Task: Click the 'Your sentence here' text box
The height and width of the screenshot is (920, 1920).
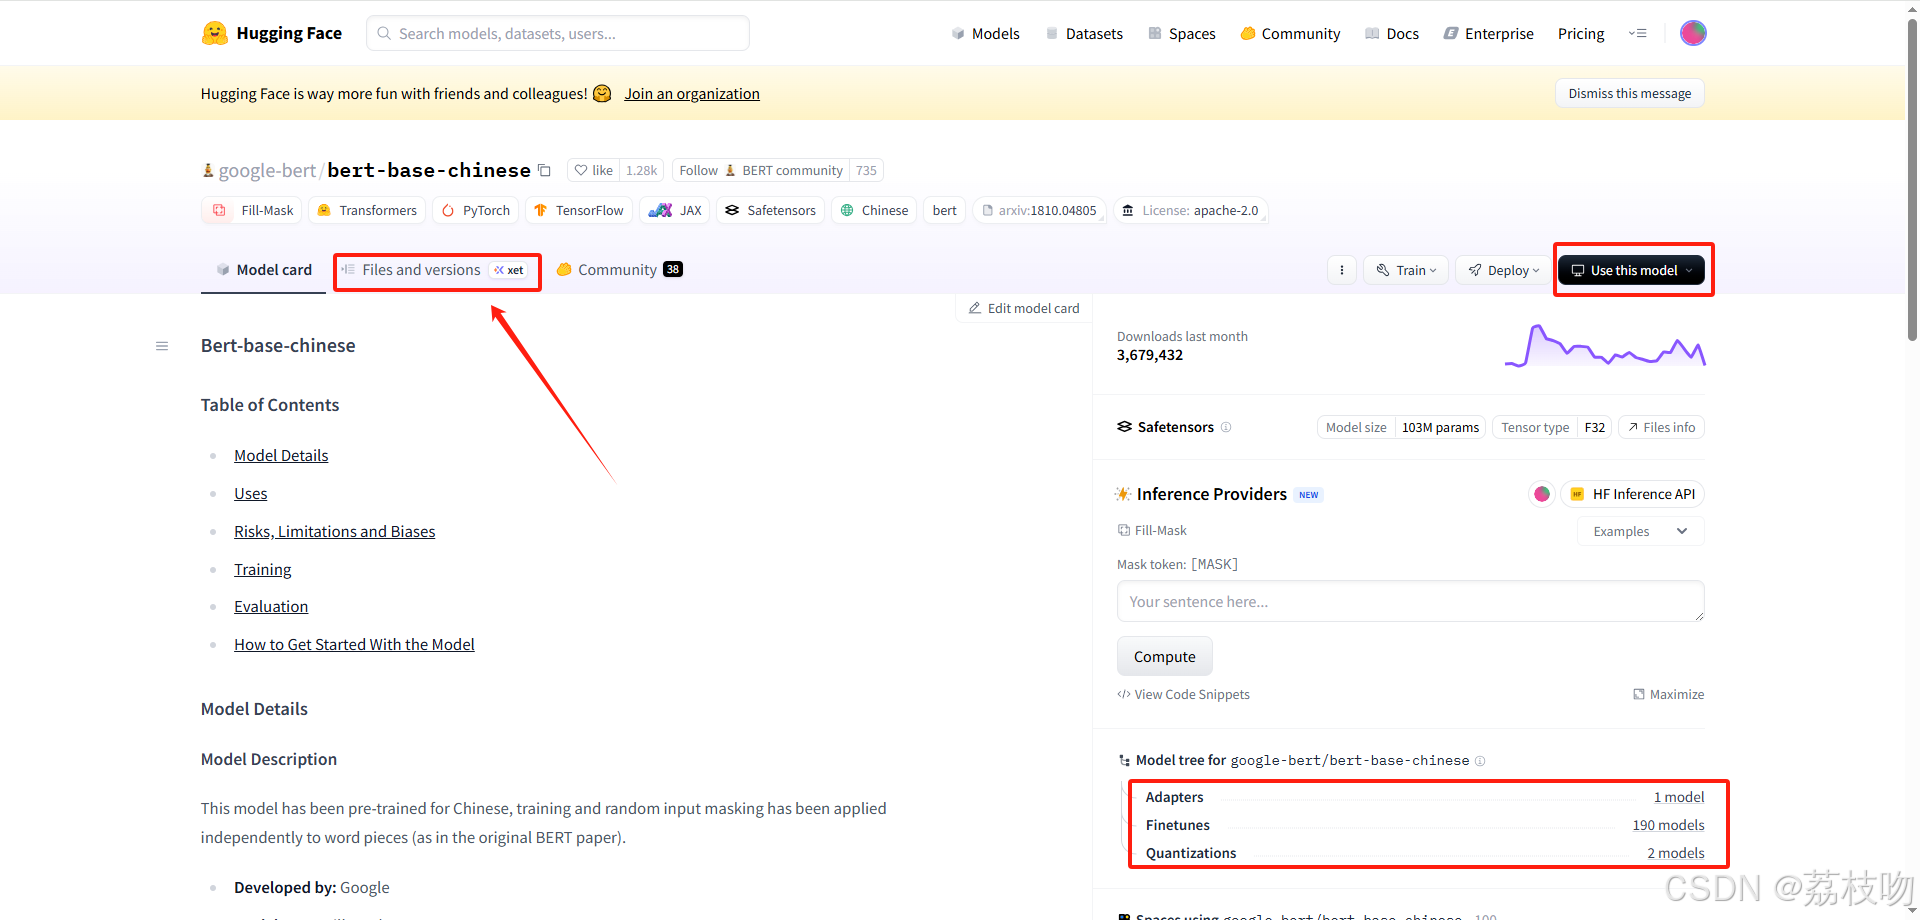Action: [1410, 601]
